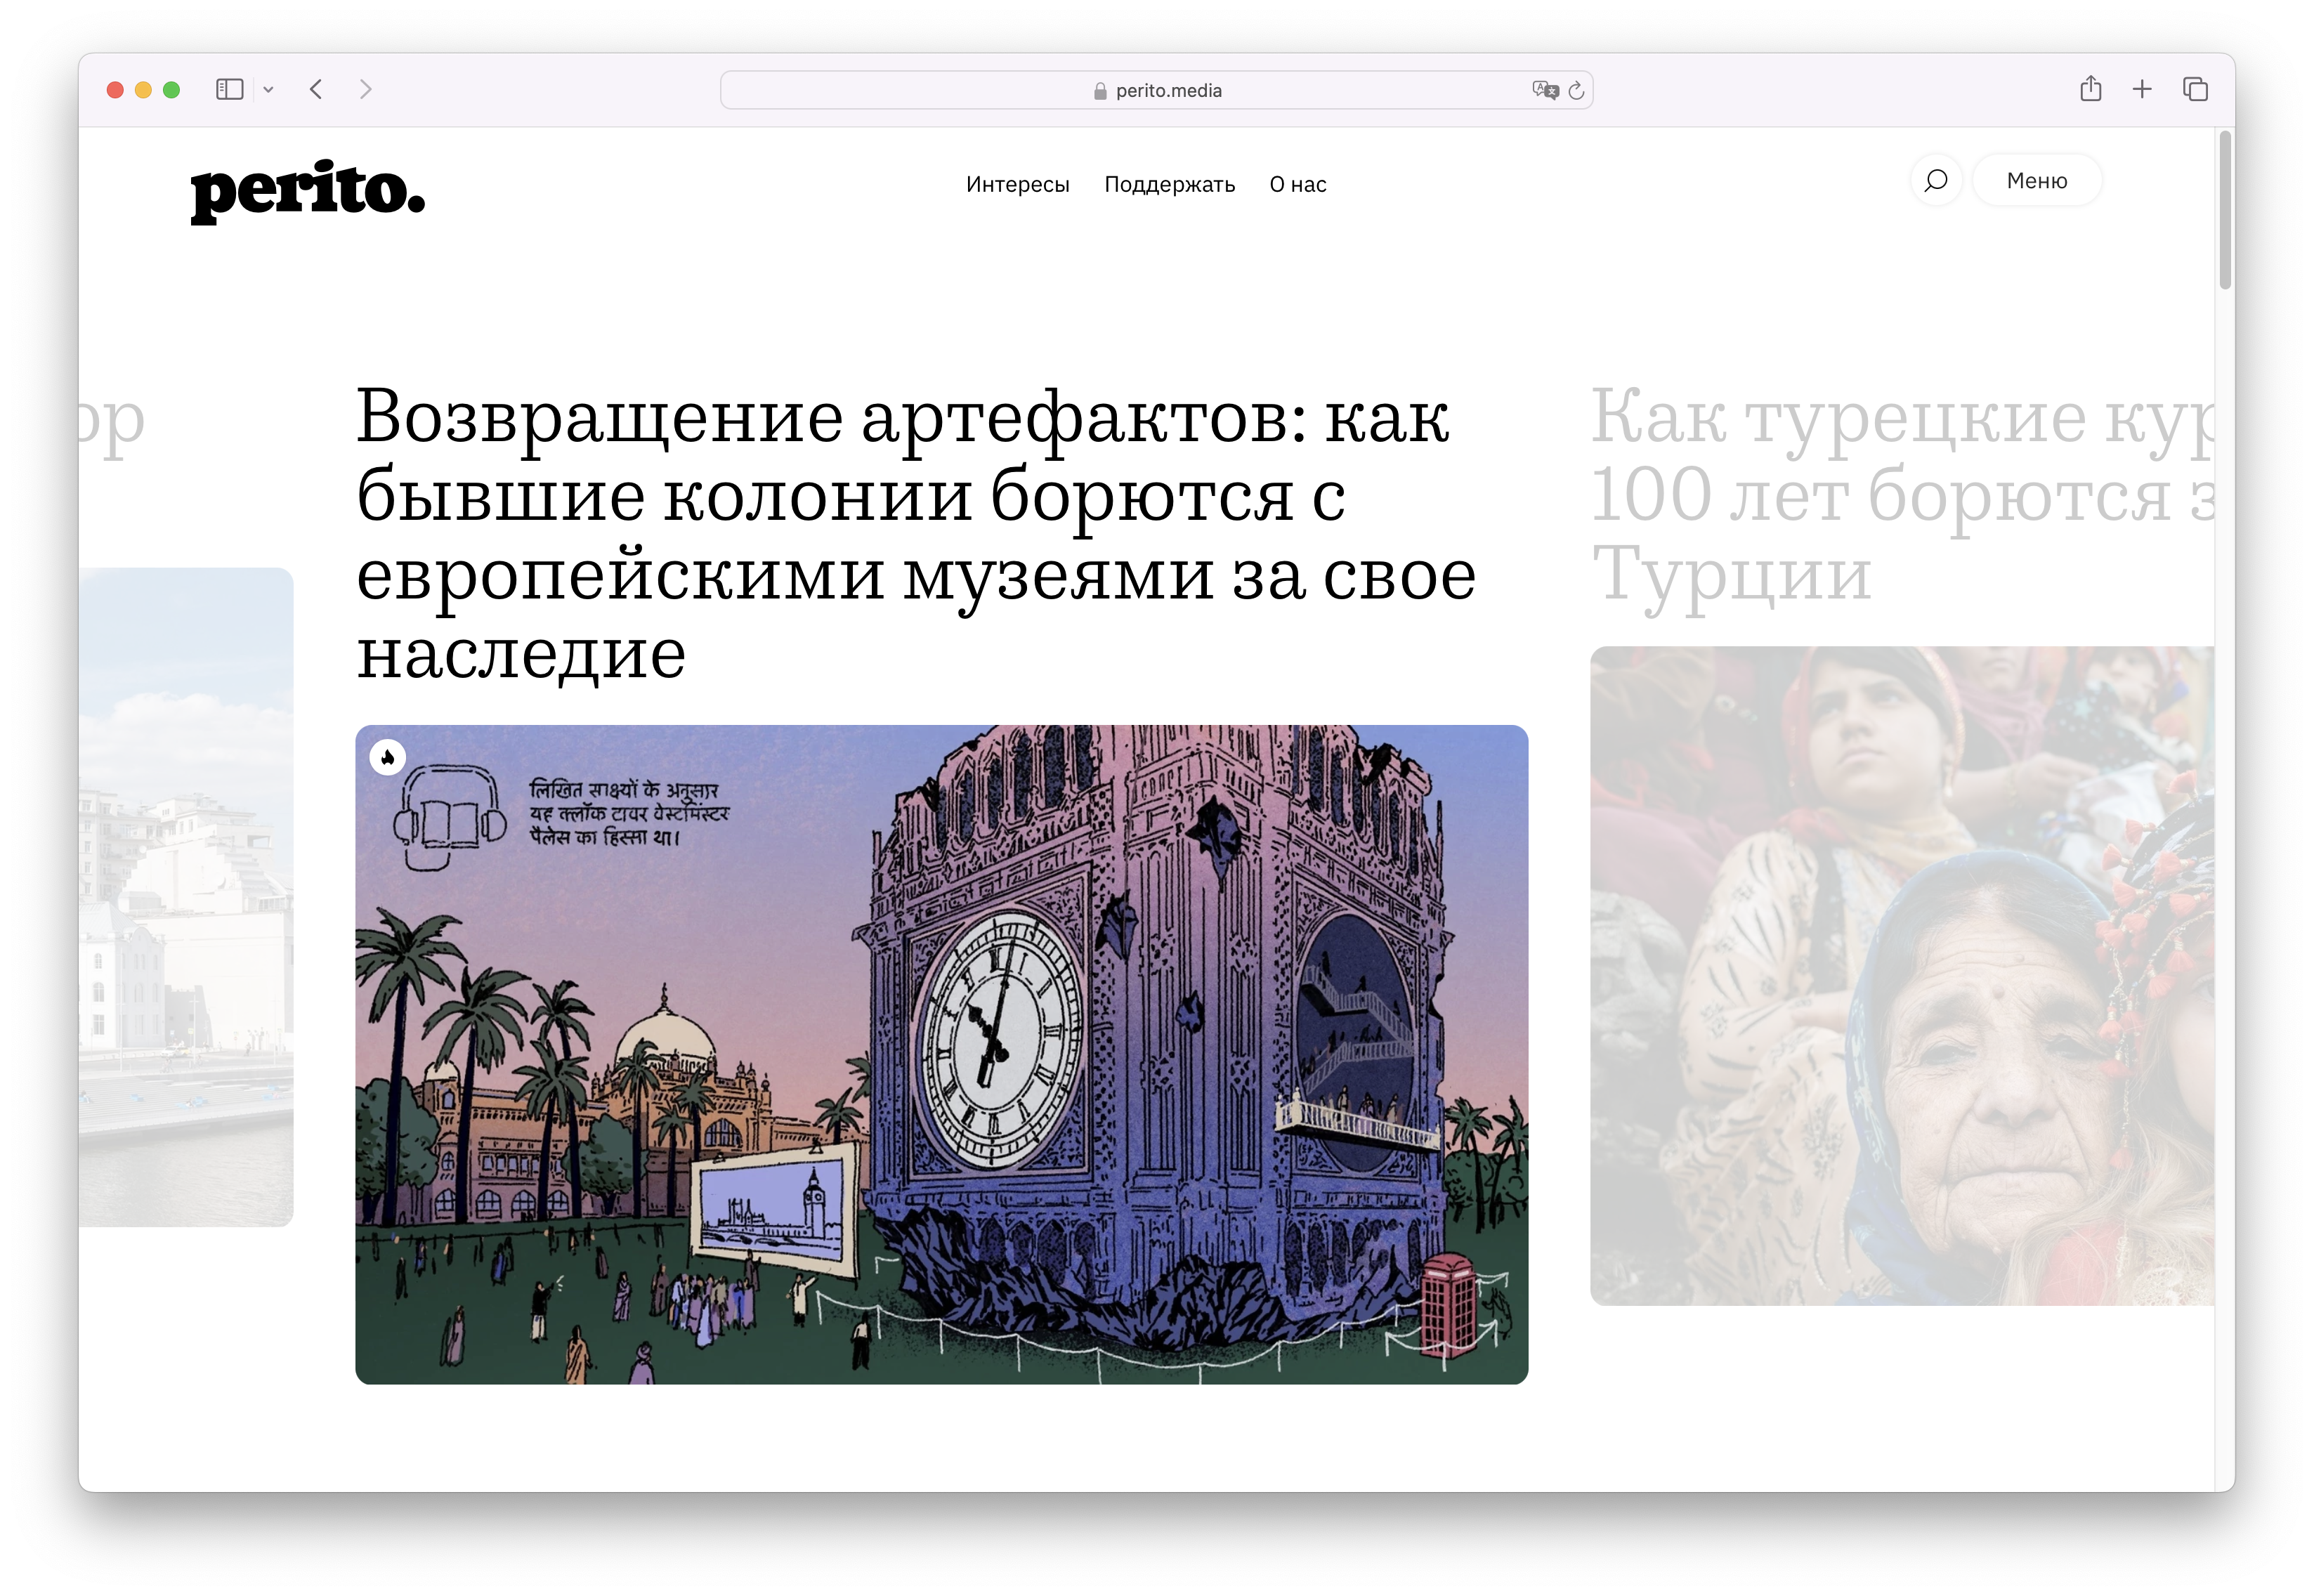Click the Big Ben illustration thumbnail
Image resolution: width=2314 pixels, height=1596 pixels.
(940, 1055)
